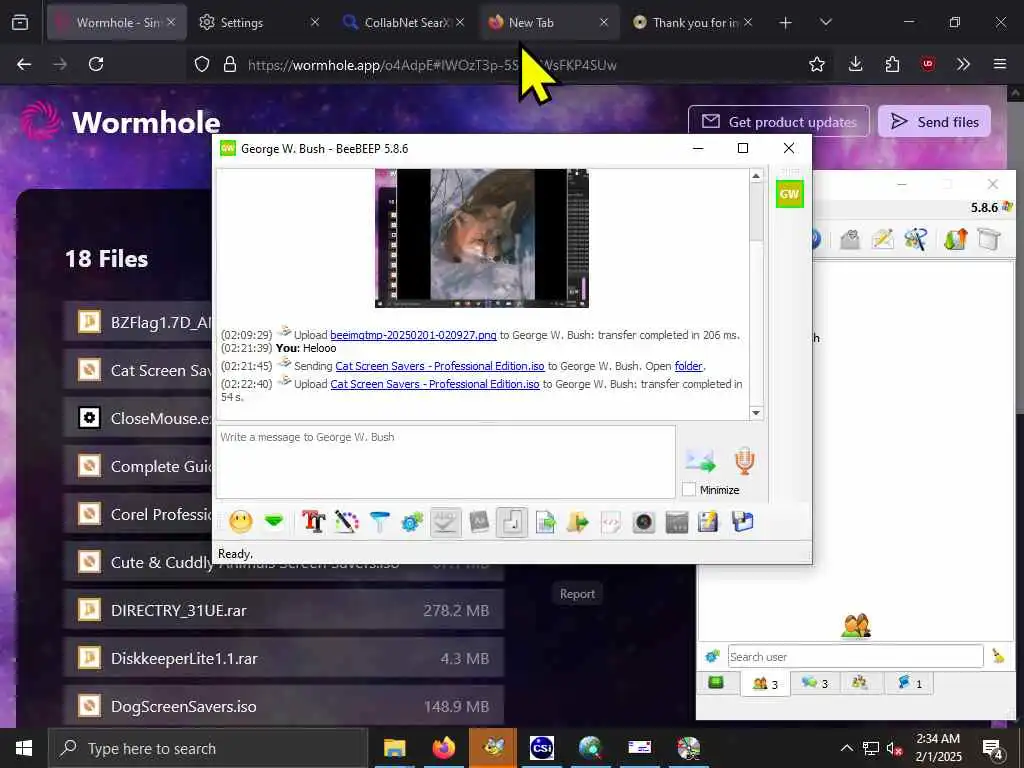Click the magnifier users search icon in BeeBEEP toolbar
Image resolution: width=1024 pixels, height=768 pixels.
(916, 239)
